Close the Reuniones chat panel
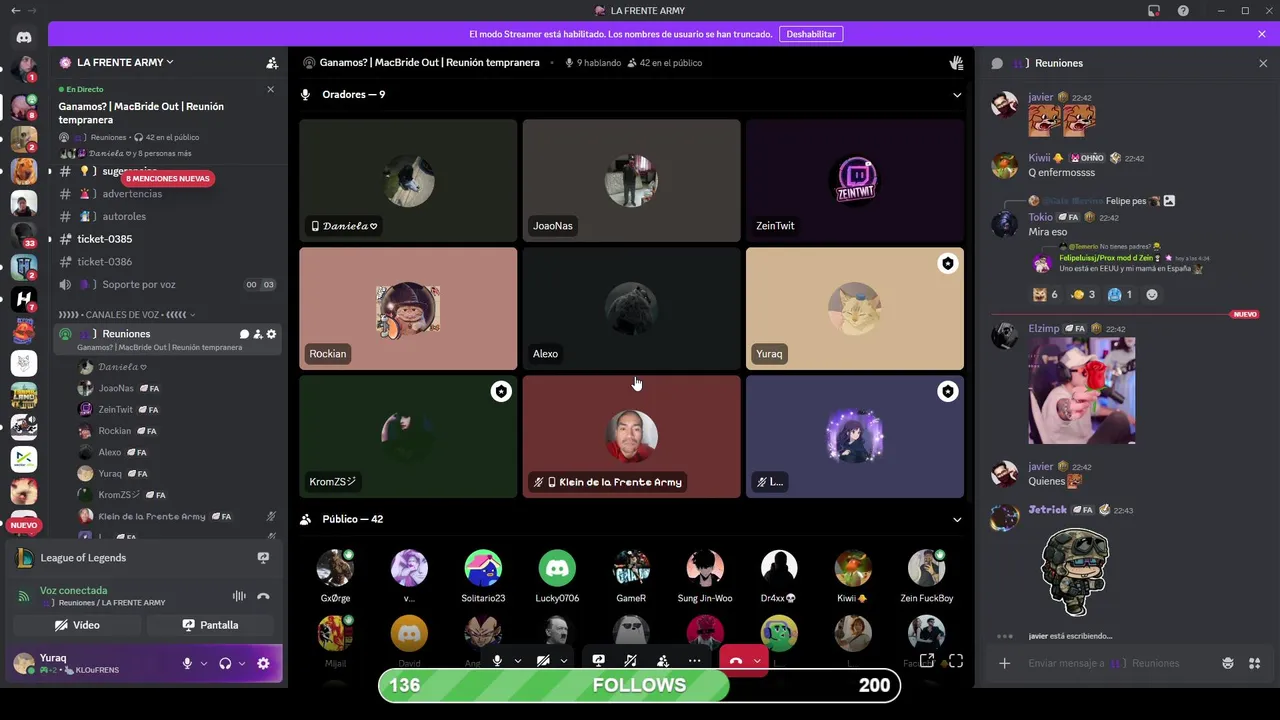1280x720 pixels. (x=1263, y=63)
